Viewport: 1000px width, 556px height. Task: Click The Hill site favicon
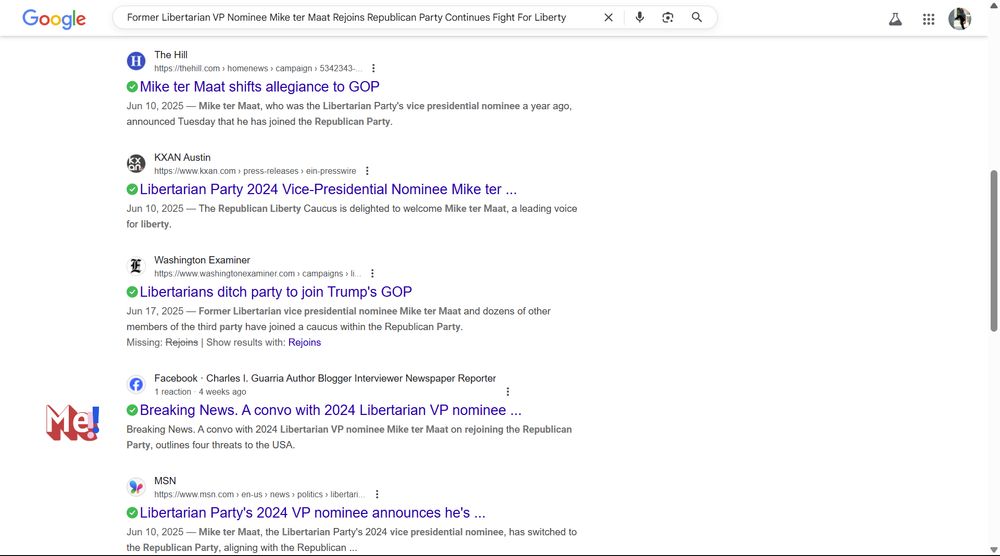click(x=136, y=61)
